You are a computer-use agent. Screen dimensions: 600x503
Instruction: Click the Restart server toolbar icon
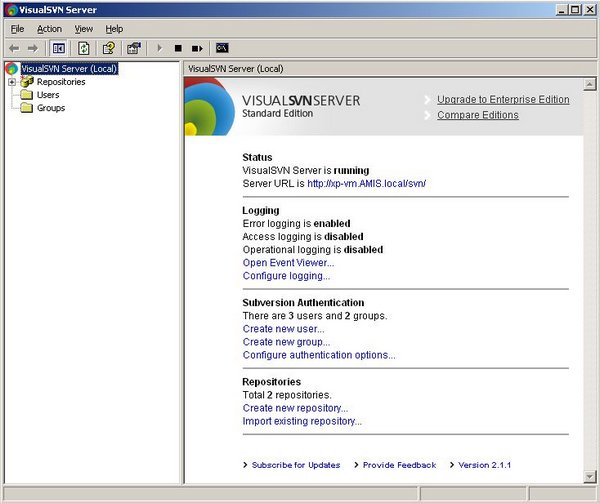(198, 48)
